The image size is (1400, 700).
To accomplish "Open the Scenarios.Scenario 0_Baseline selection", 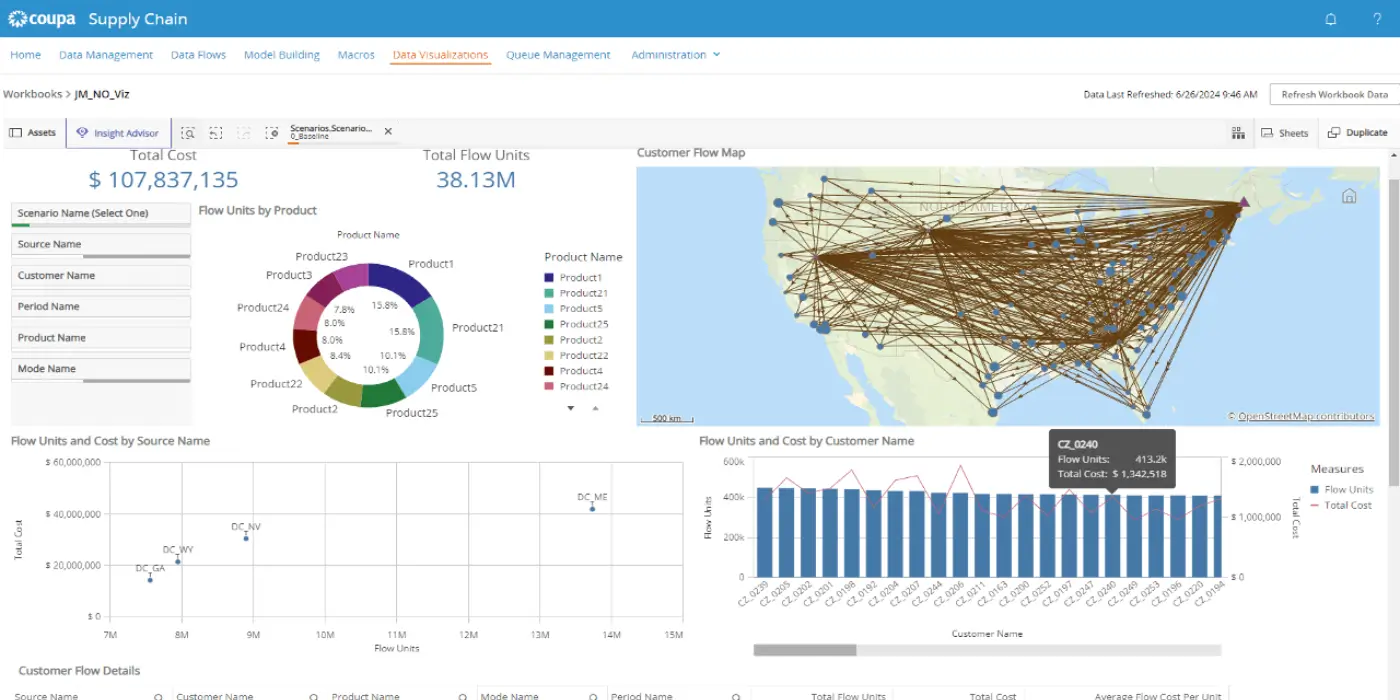I will point(331,132).
